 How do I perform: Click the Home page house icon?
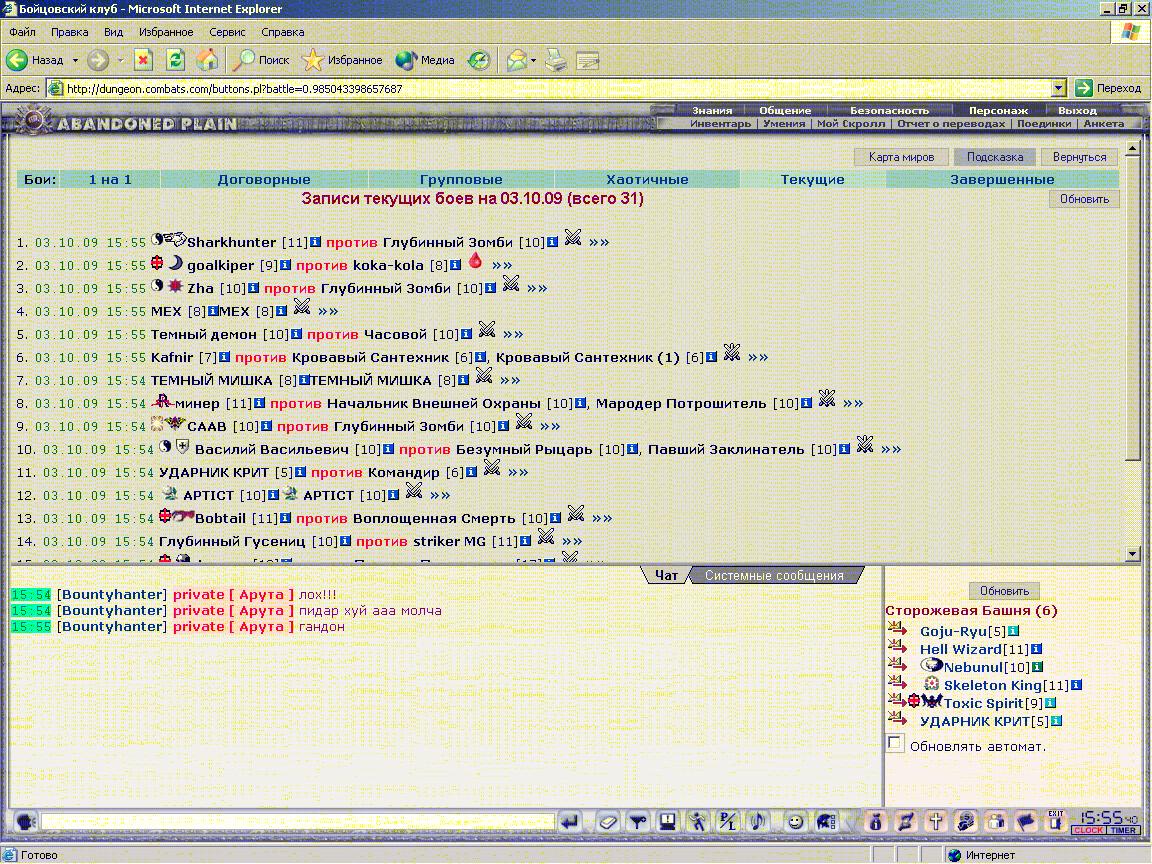tap(207, 60)
